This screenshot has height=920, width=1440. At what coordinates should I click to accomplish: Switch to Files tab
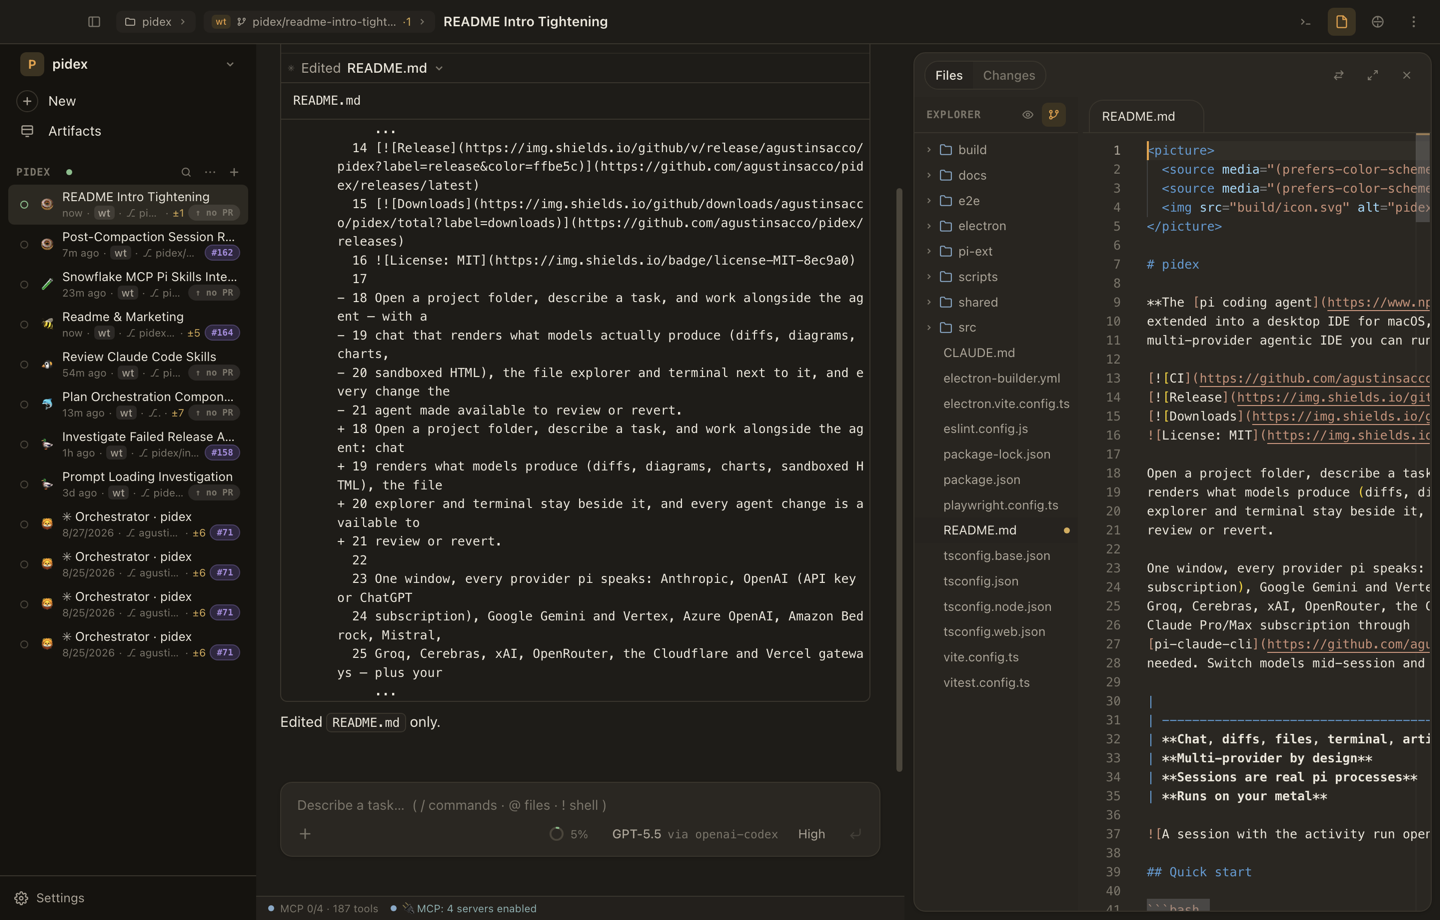pyautogui.click(x=948, y=75)
